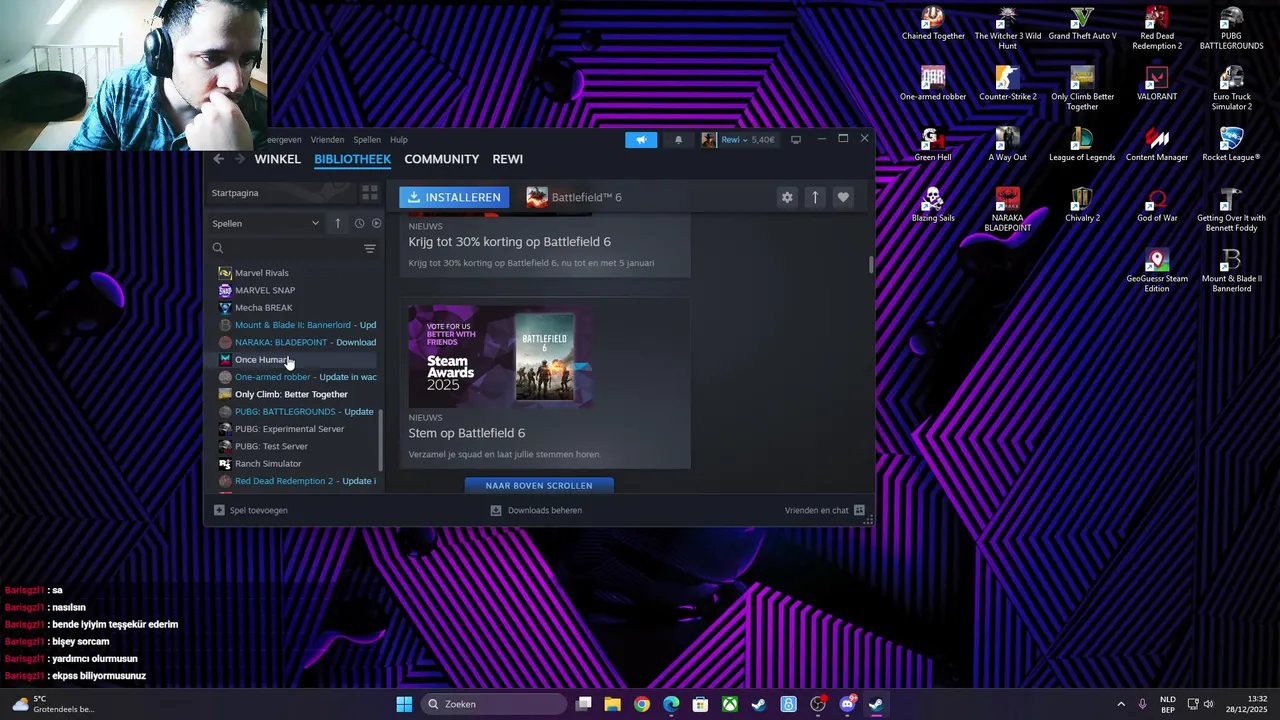Open Steam notifications bell
The width and height of the screenshot is (1280, 720).
678,140
